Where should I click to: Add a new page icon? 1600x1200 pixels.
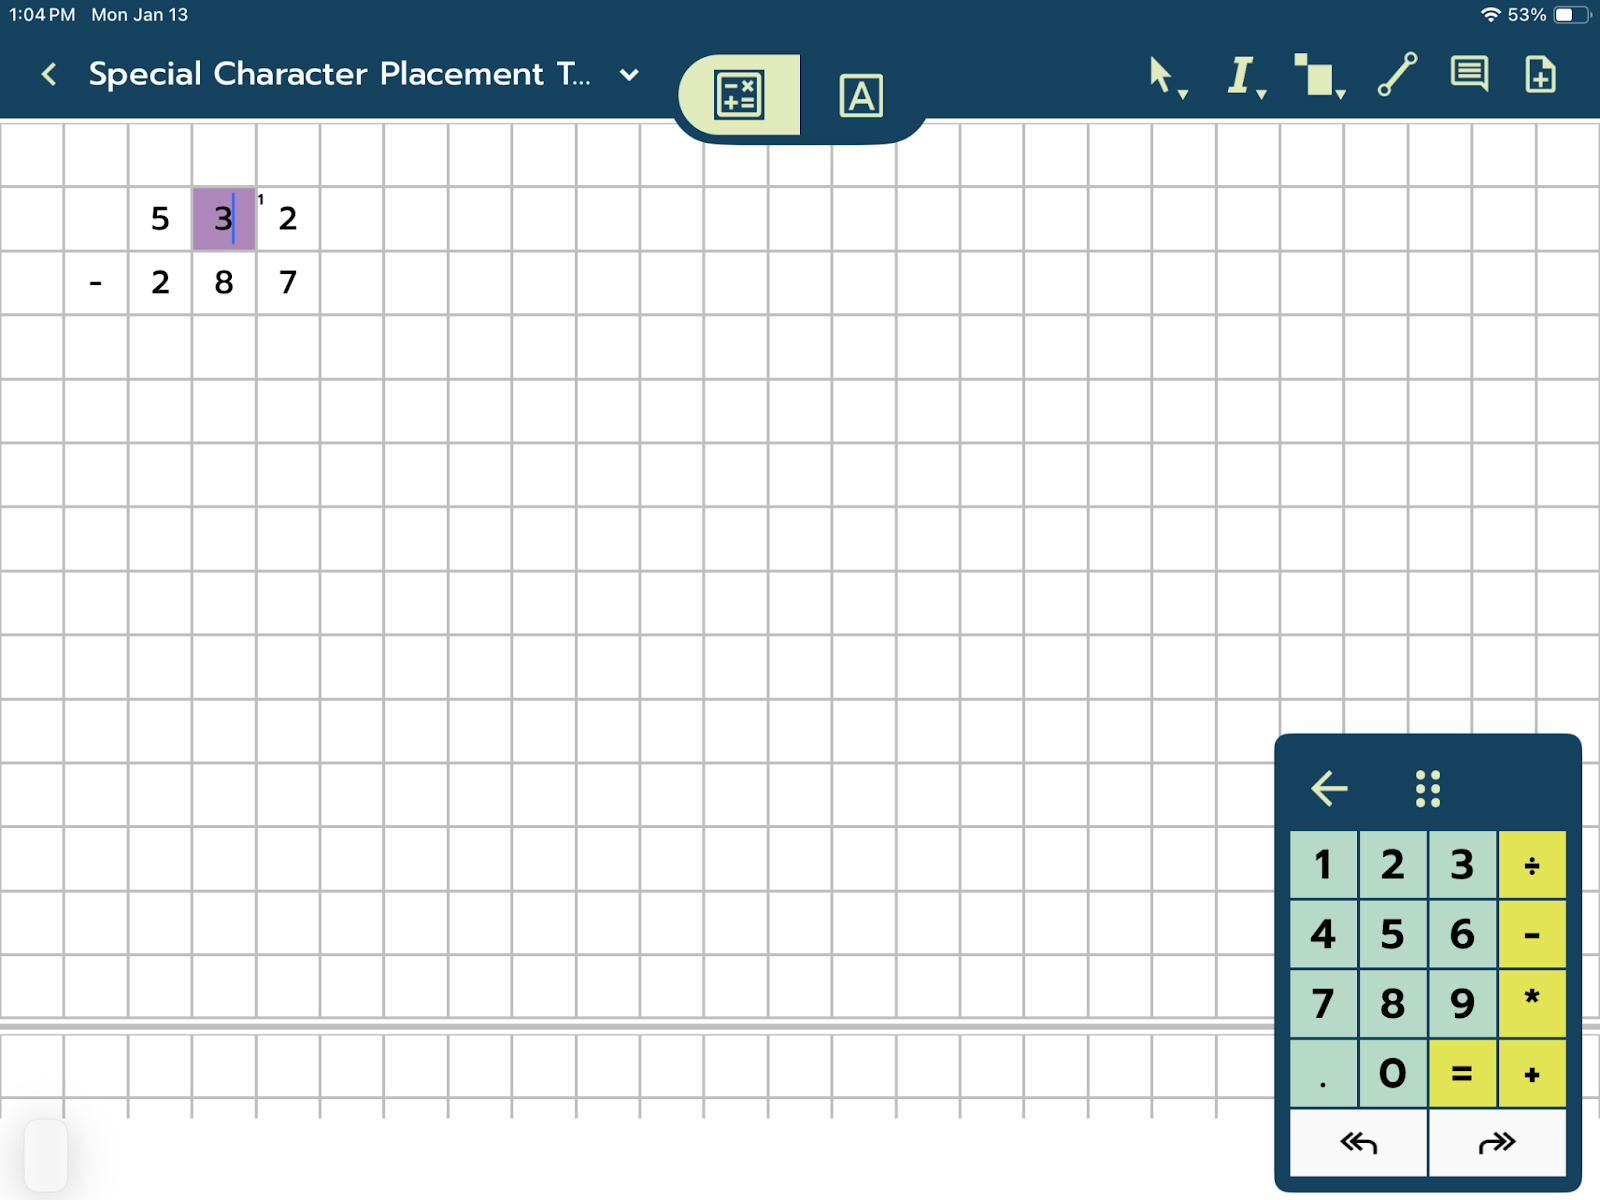(1540, 75)
